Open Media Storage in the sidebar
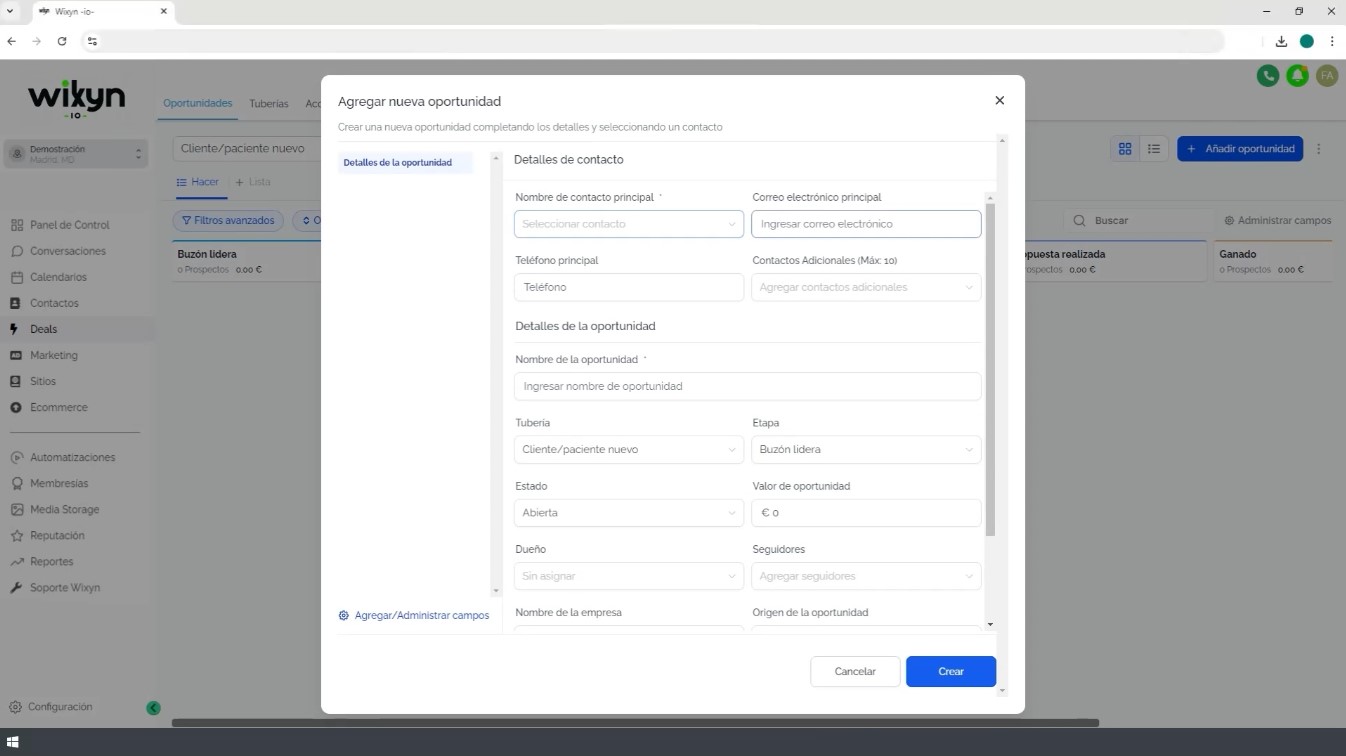Screen dimensions: 1346x756 [x=64, y=509]
